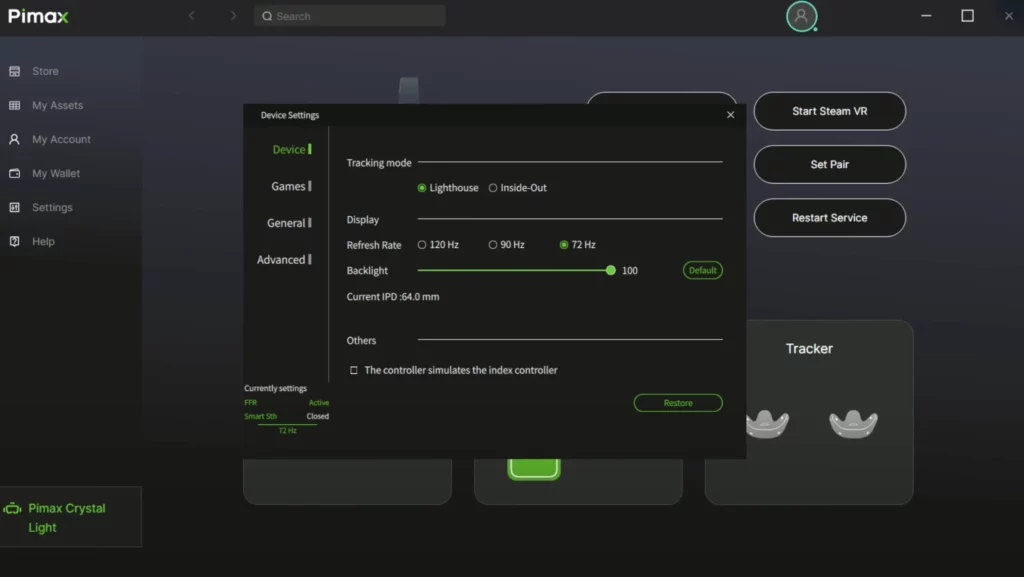Image resolution: width=1024 pixels, height=577 pixels.
Task: Go back with the left arrow
Action: click(191, 16)
